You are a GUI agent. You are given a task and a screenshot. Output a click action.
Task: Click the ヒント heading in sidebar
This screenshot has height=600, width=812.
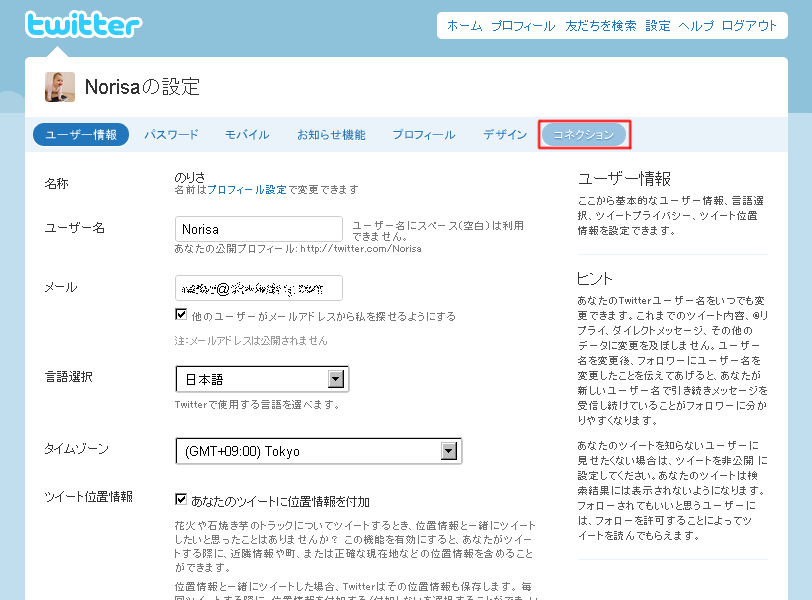pos(595,279)
